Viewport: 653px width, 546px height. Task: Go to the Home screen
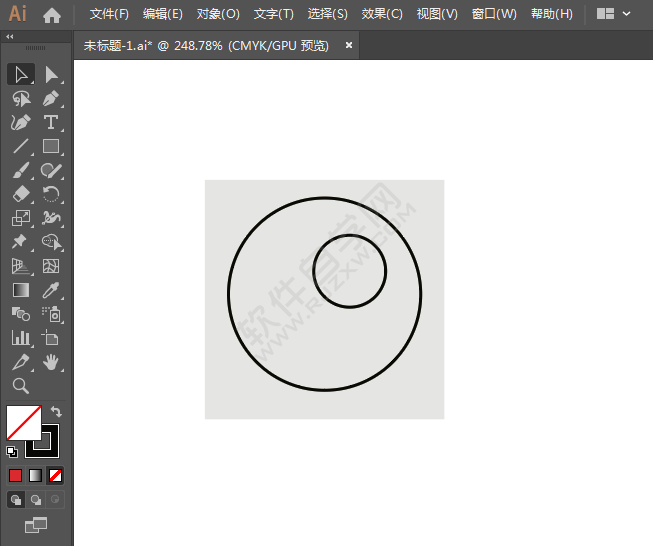pos(52,14)
